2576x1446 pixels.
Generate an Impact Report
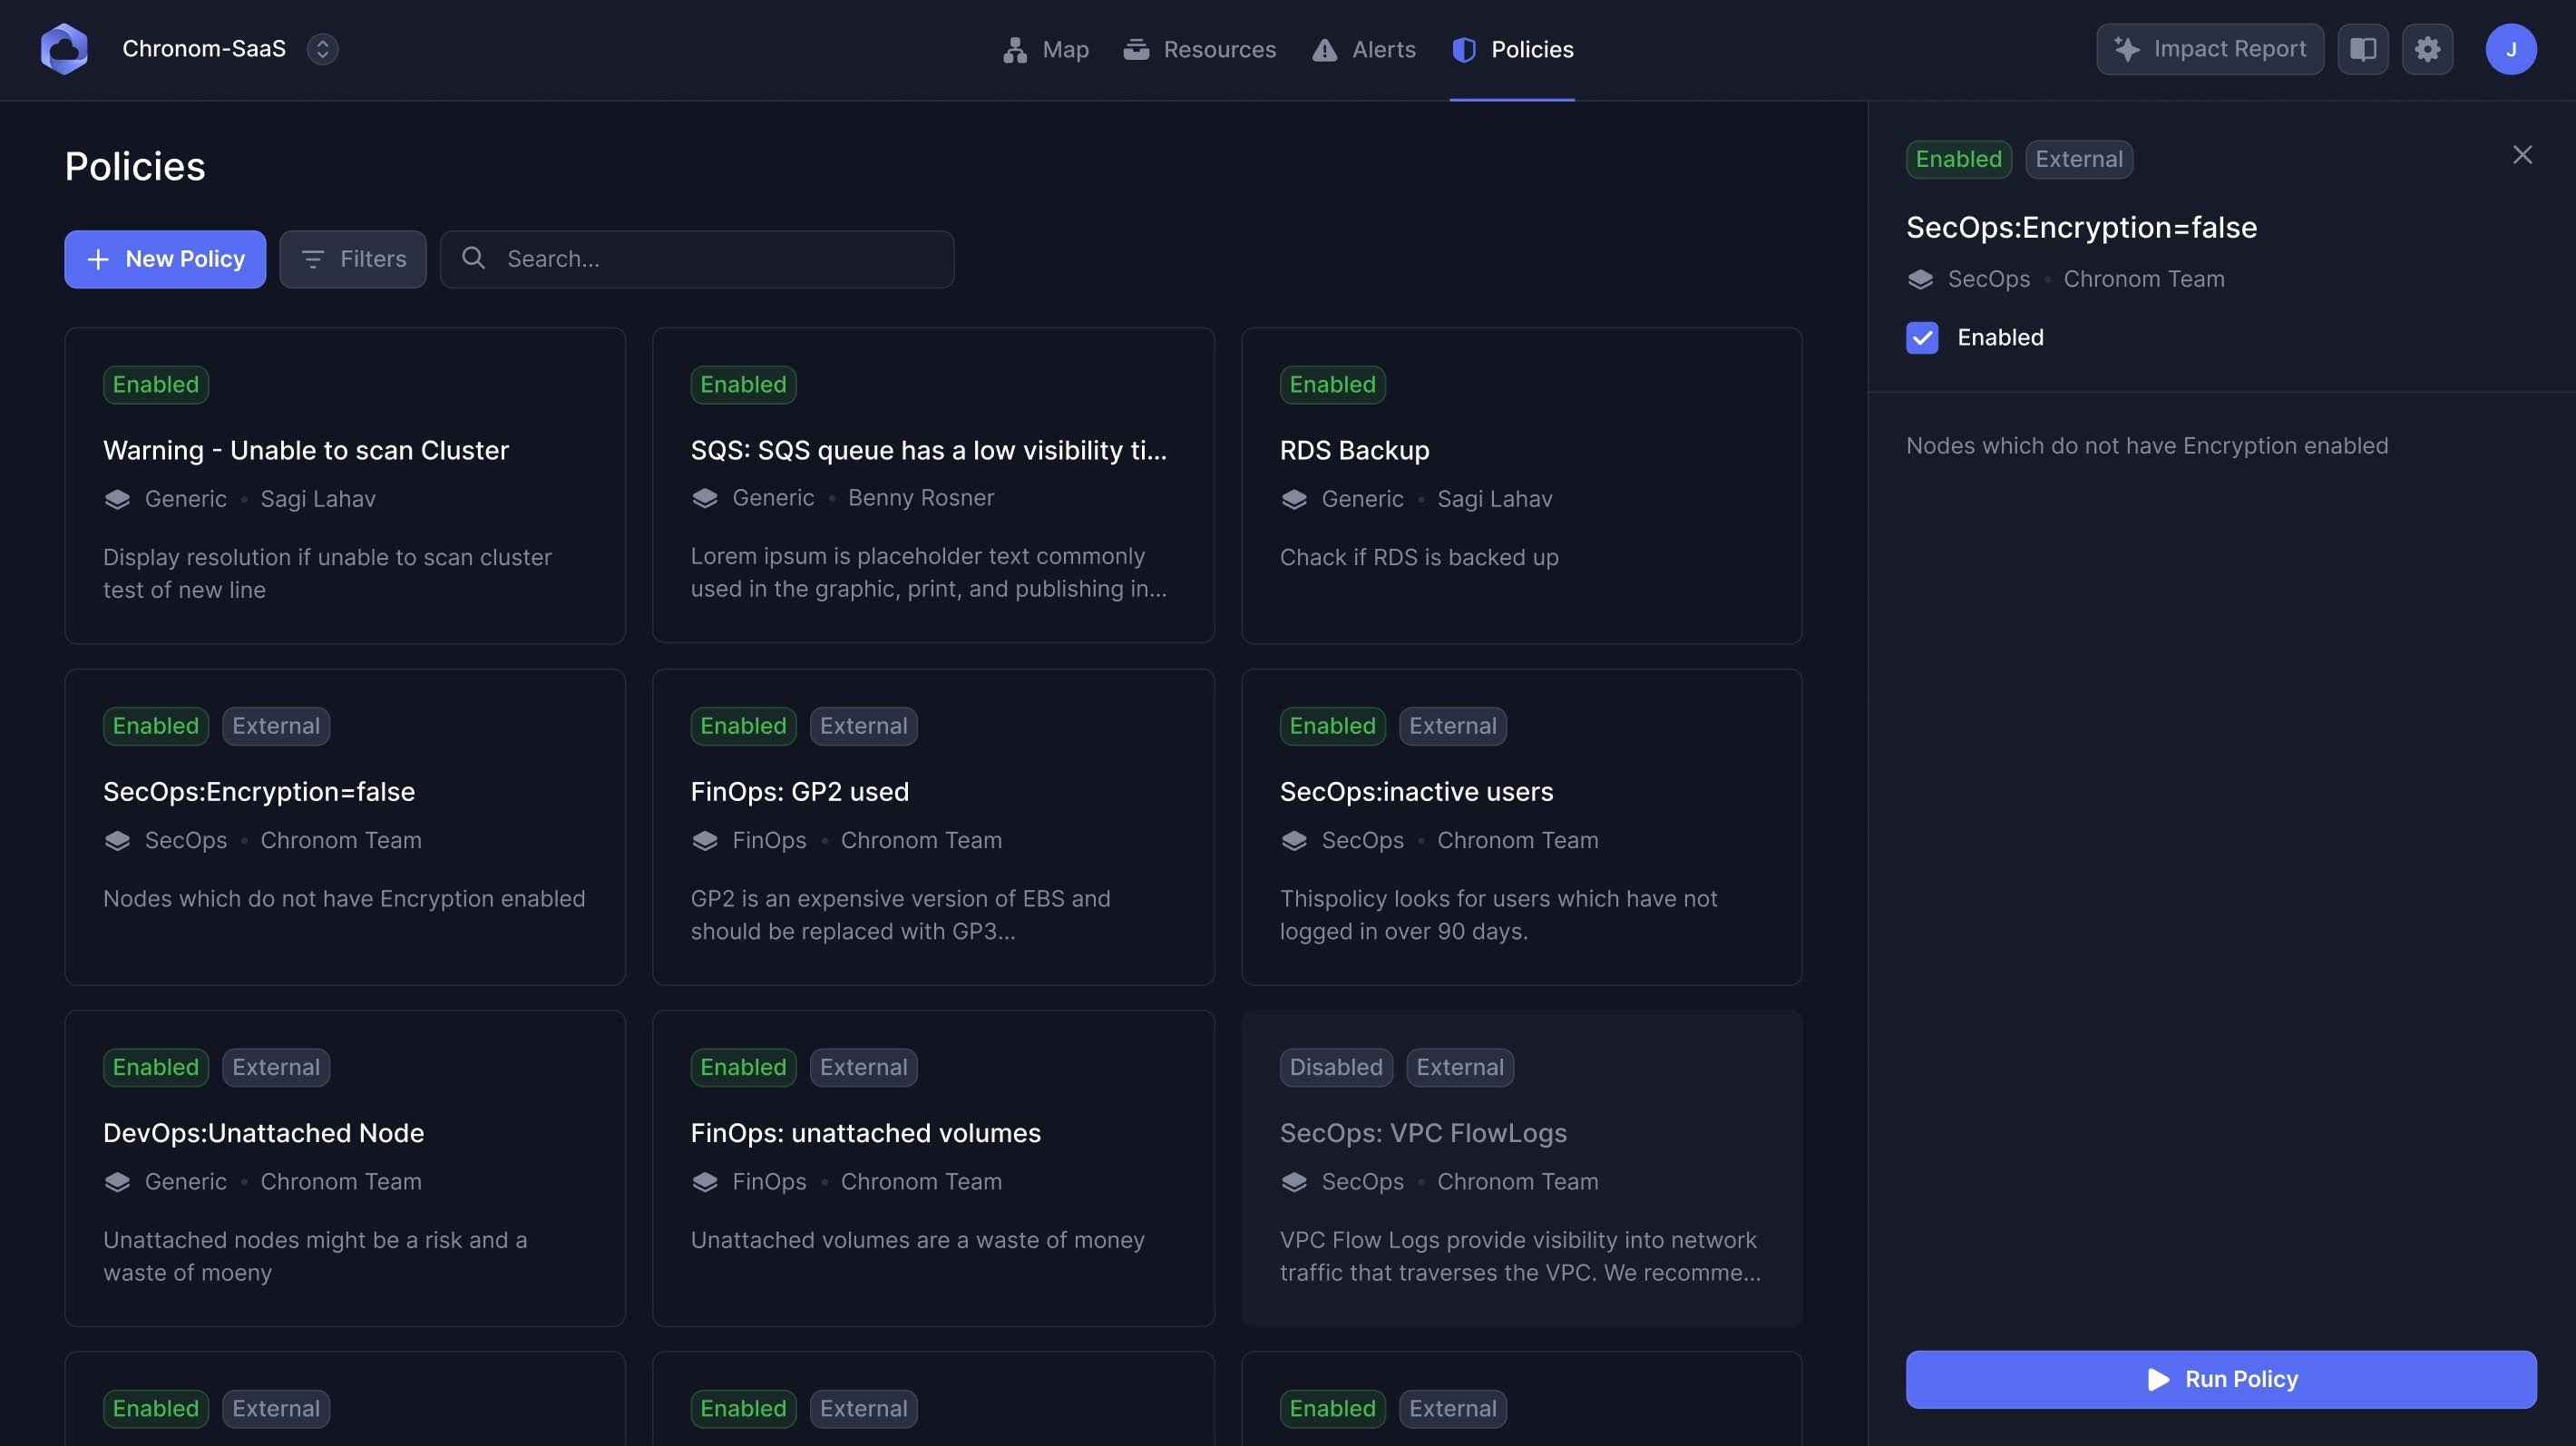(2209, 49)
